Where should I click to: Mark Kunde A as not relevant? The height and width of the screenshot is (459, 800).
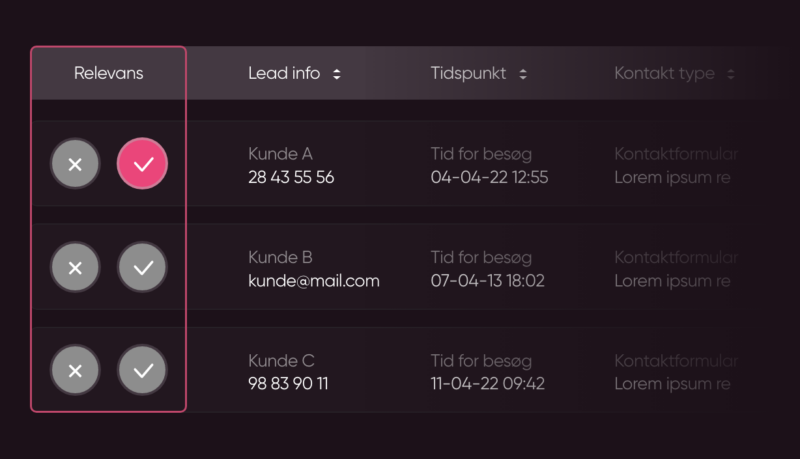pyautogui.click(x=75, y=164)
